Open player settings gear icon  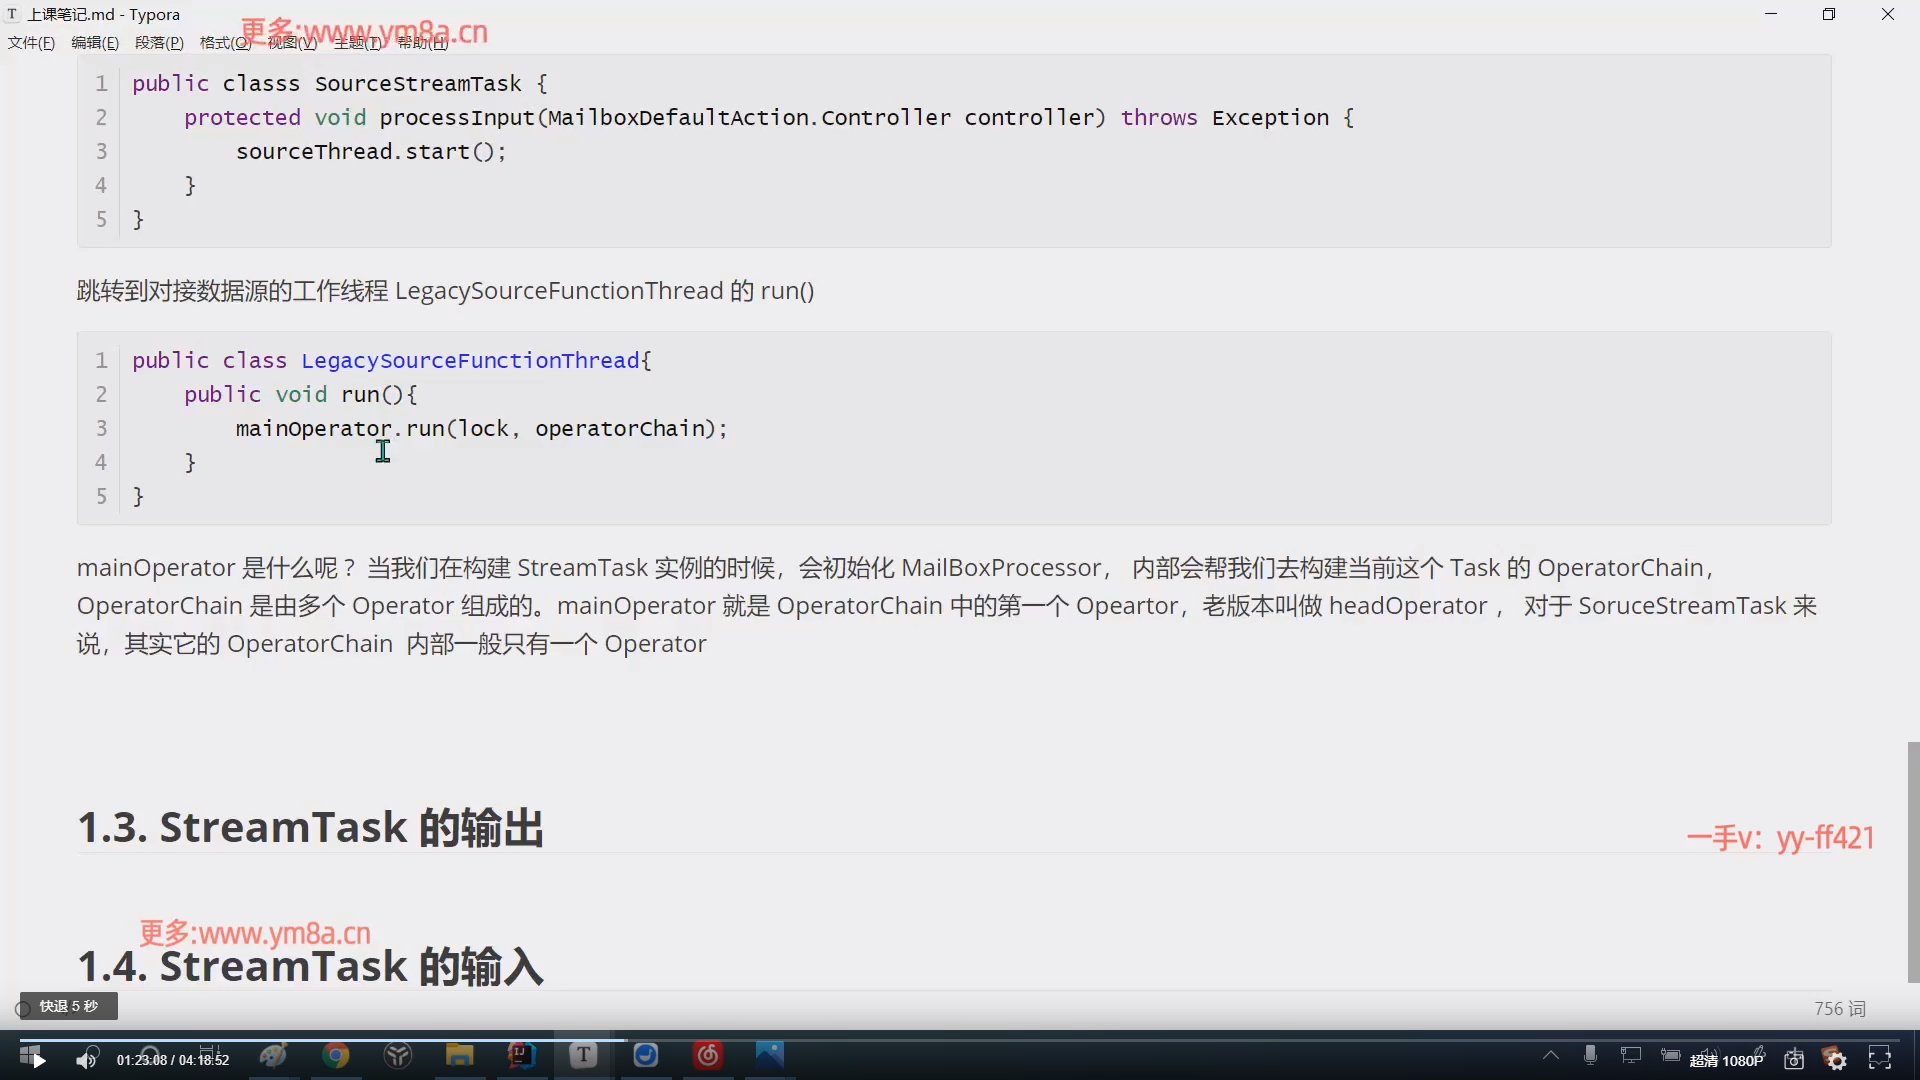click(x=1836, y=1059)
